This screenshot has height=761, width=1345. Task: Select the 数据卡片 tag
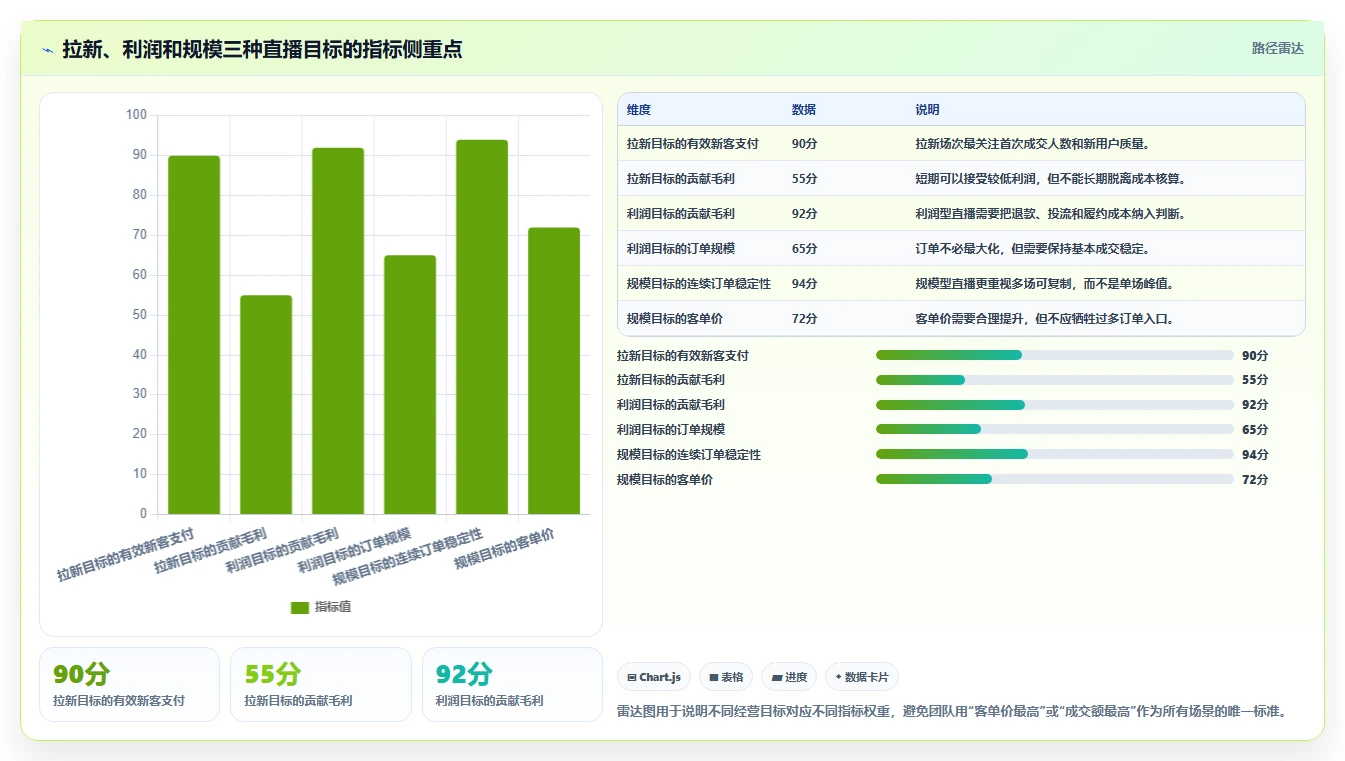(862, 677)
